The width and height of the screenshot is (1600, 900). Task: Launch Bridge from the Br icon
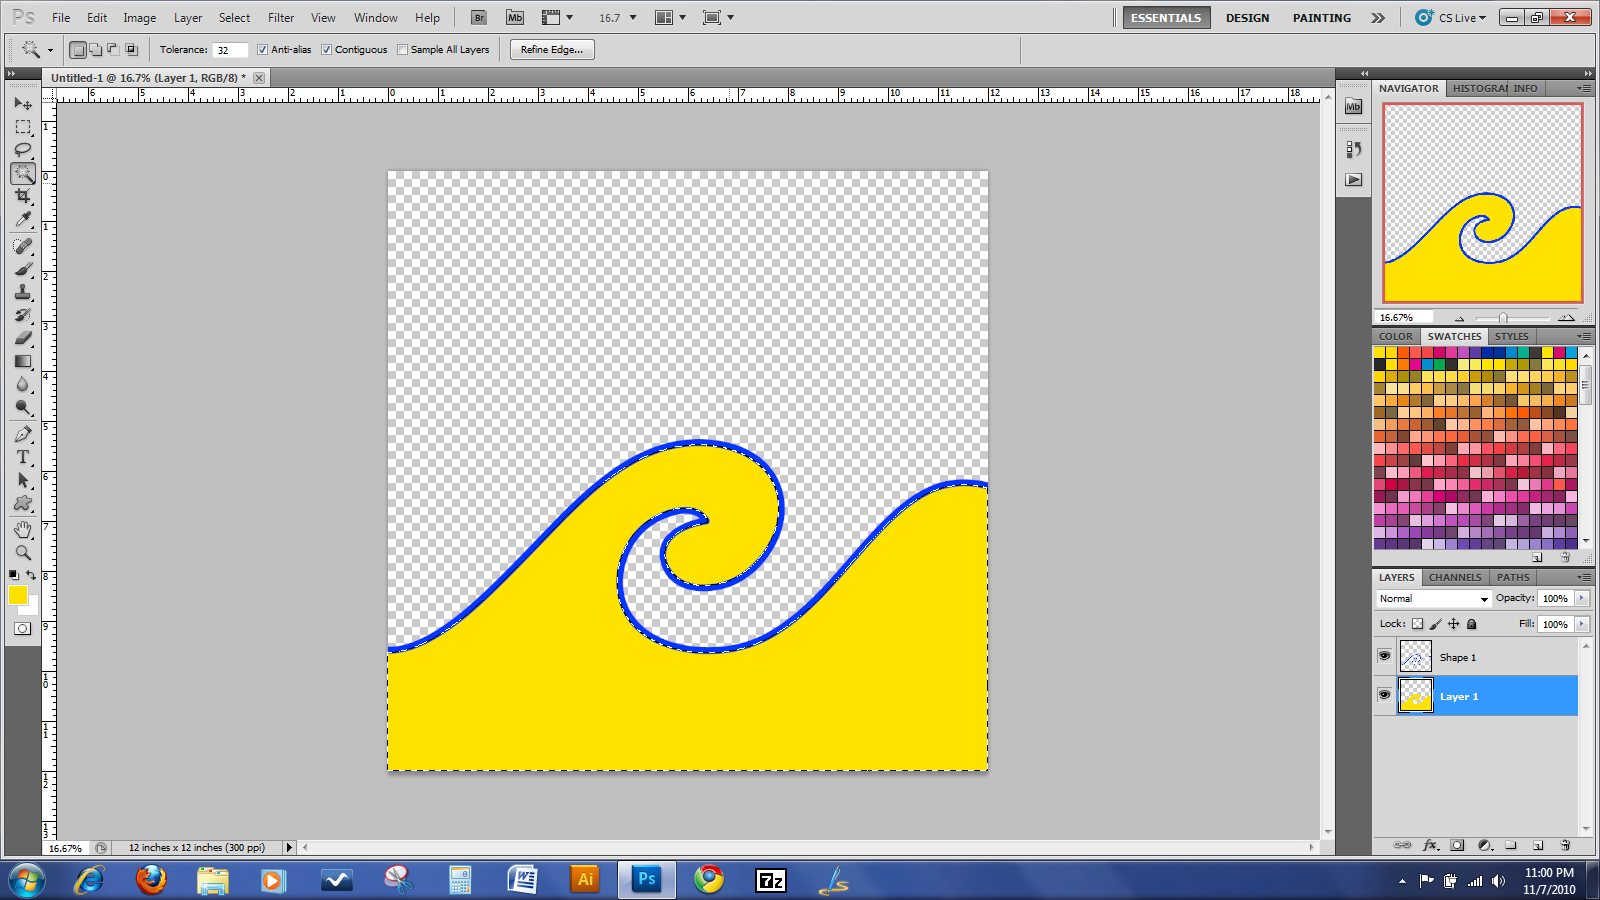point(479,18)
